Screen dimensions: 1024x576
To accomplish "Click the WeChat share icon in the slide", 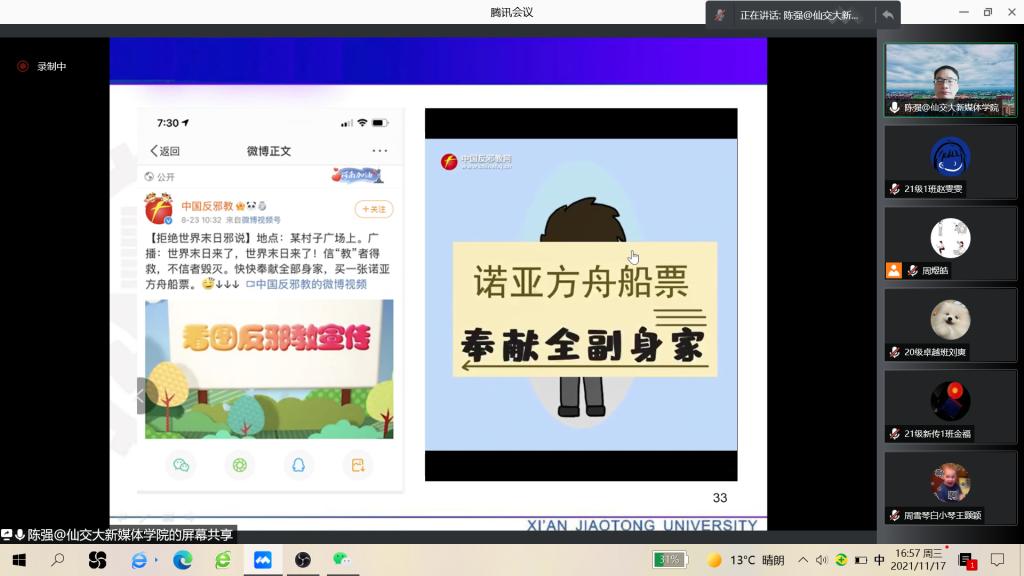I will tap(181, 465).
